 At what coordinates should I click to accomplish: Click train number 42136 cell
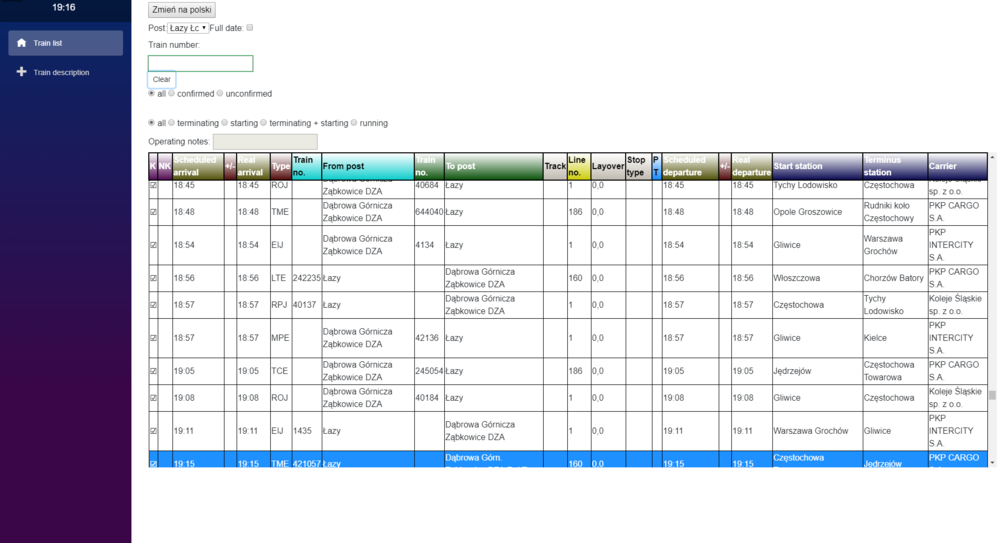click(x=429, y=338)
